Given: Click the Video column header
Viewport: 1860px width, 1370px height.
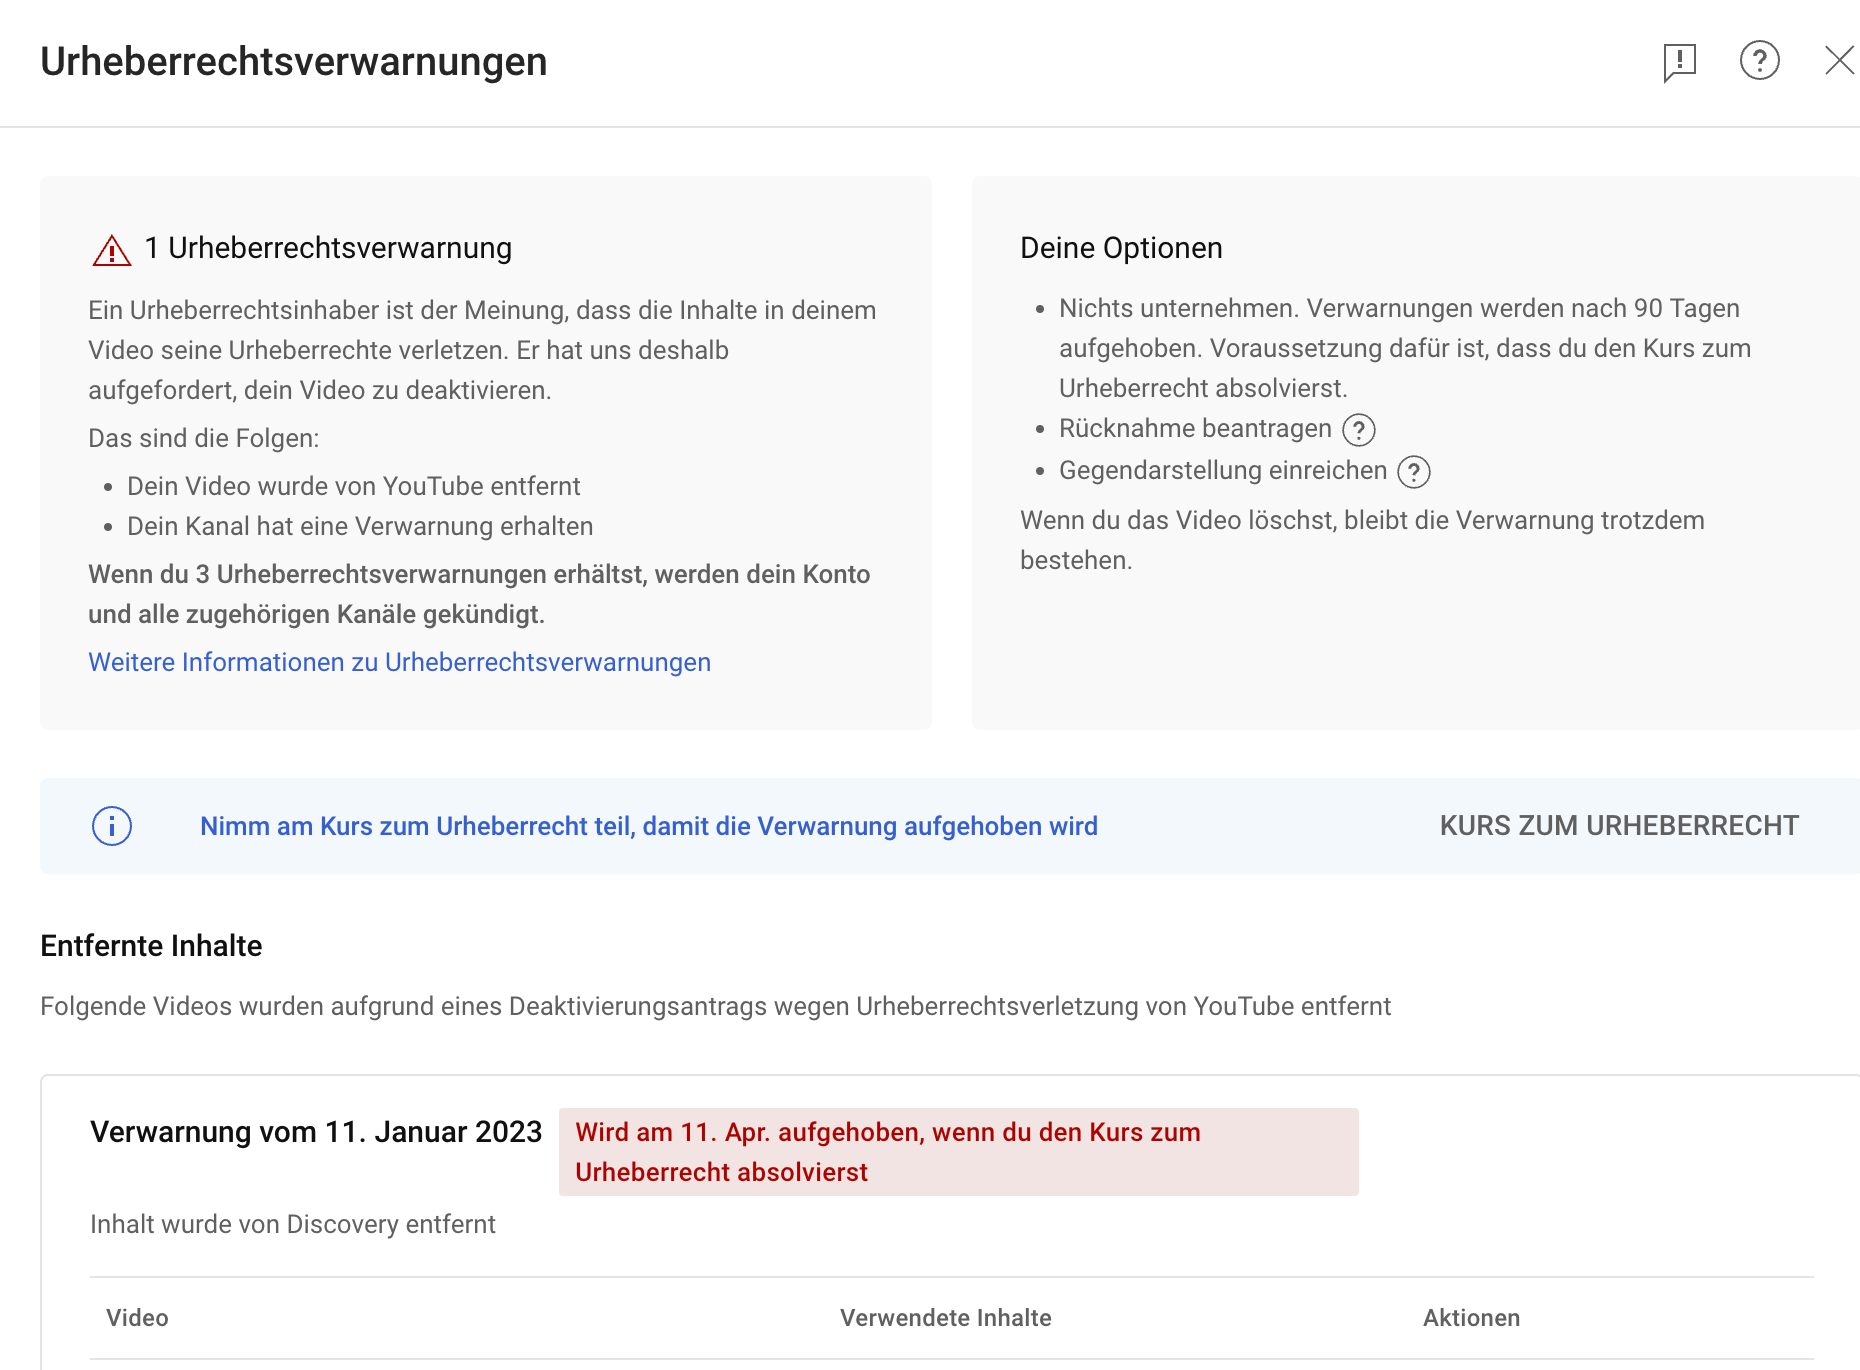Looking at the screenshot, I should pyautogui.click(x=137, y=1318).
